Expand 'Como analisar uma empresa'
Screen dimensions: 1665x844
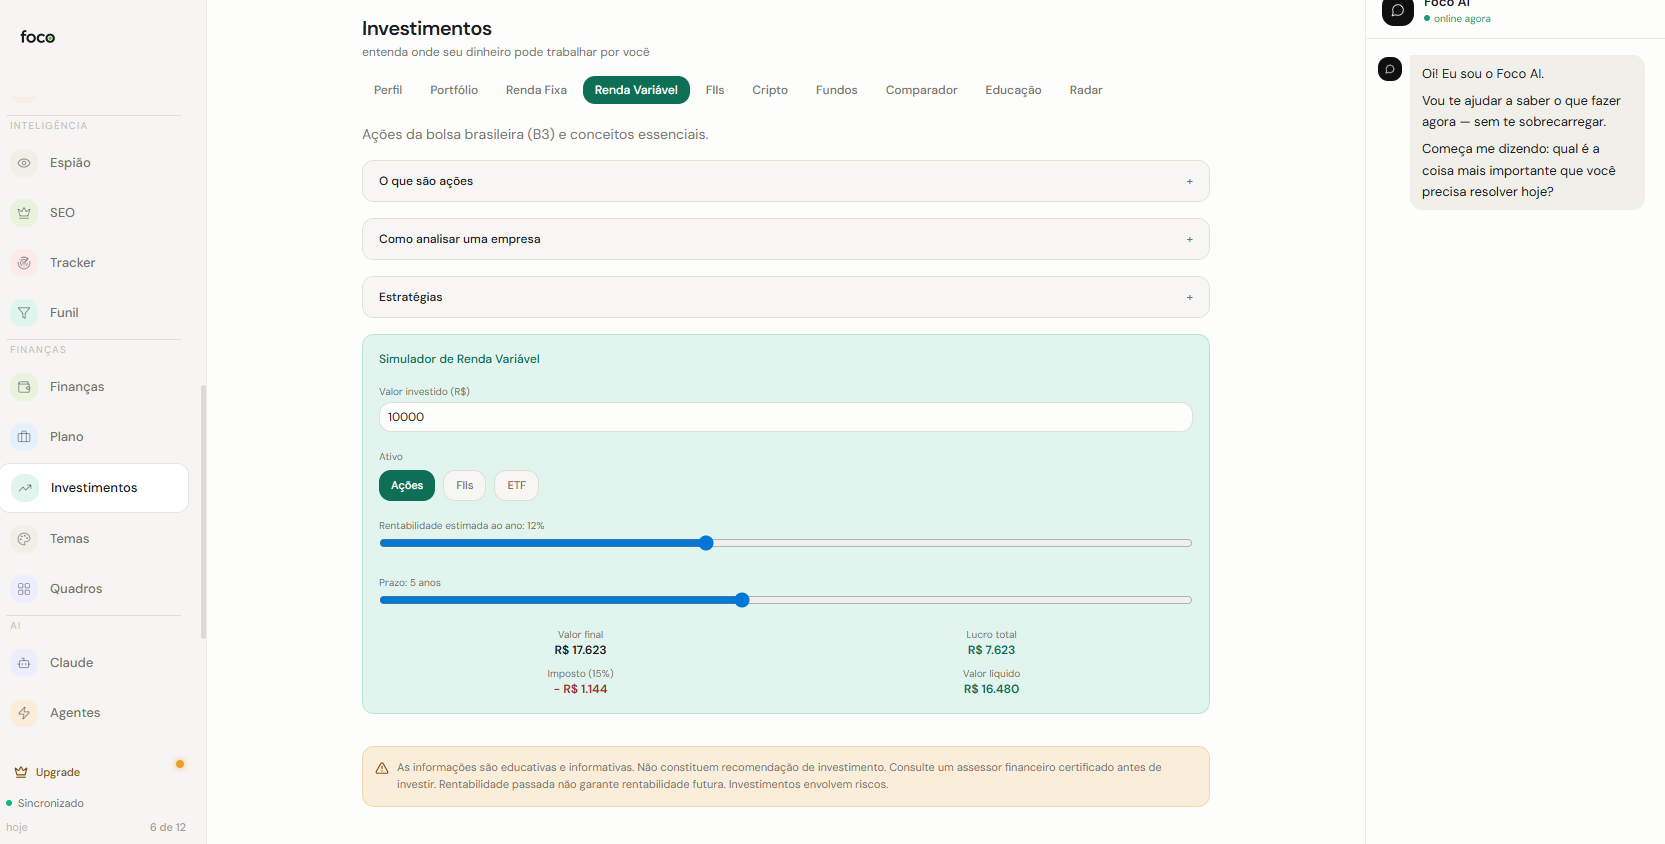click(786, 239)
